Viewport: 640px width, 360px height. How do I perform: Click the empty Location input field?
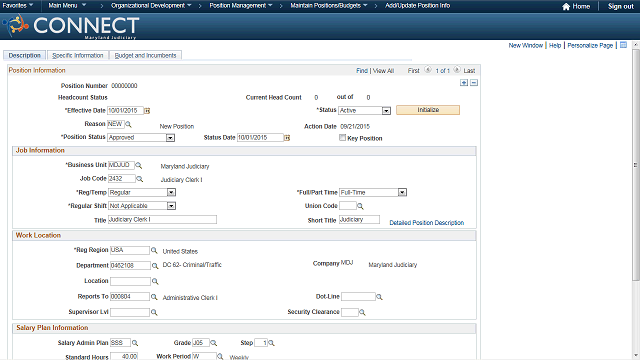pos(130,281)
